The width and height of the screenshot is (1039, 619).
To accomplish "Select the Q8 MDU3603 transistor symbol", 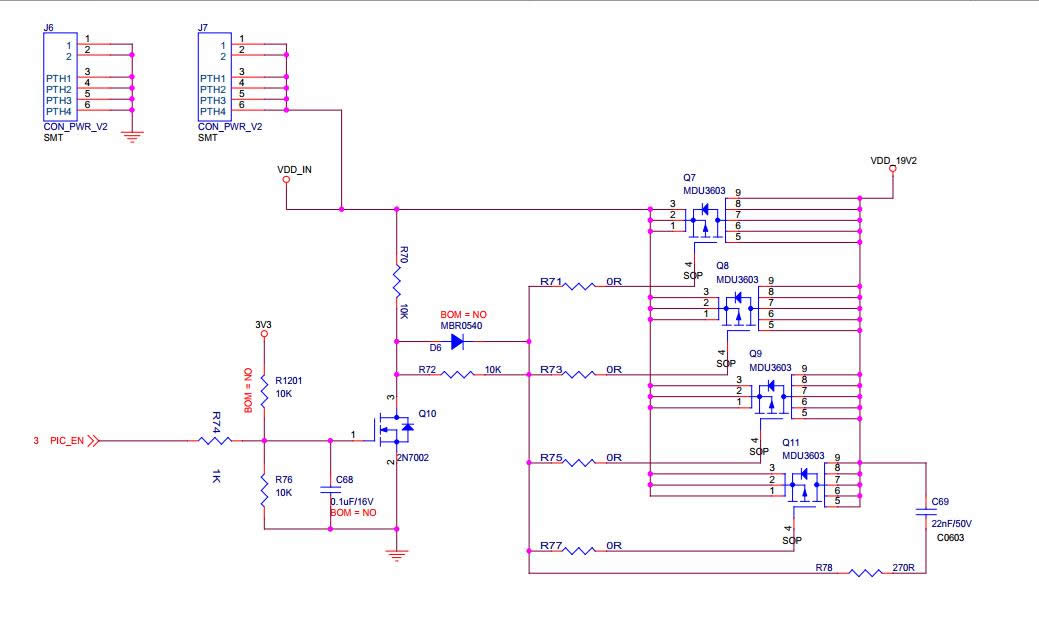I will coord(738,305).
